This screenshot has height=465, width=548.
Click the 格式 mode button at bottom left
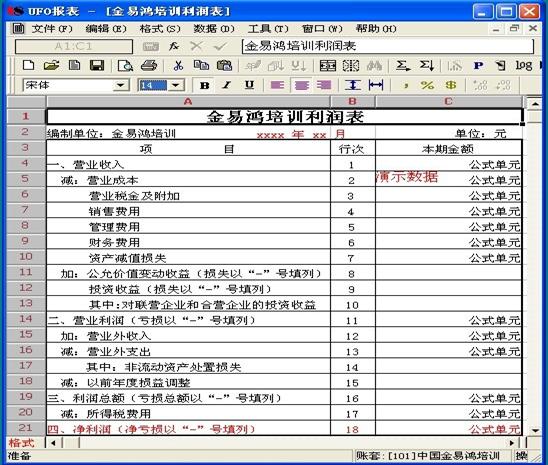click(22, 443)
